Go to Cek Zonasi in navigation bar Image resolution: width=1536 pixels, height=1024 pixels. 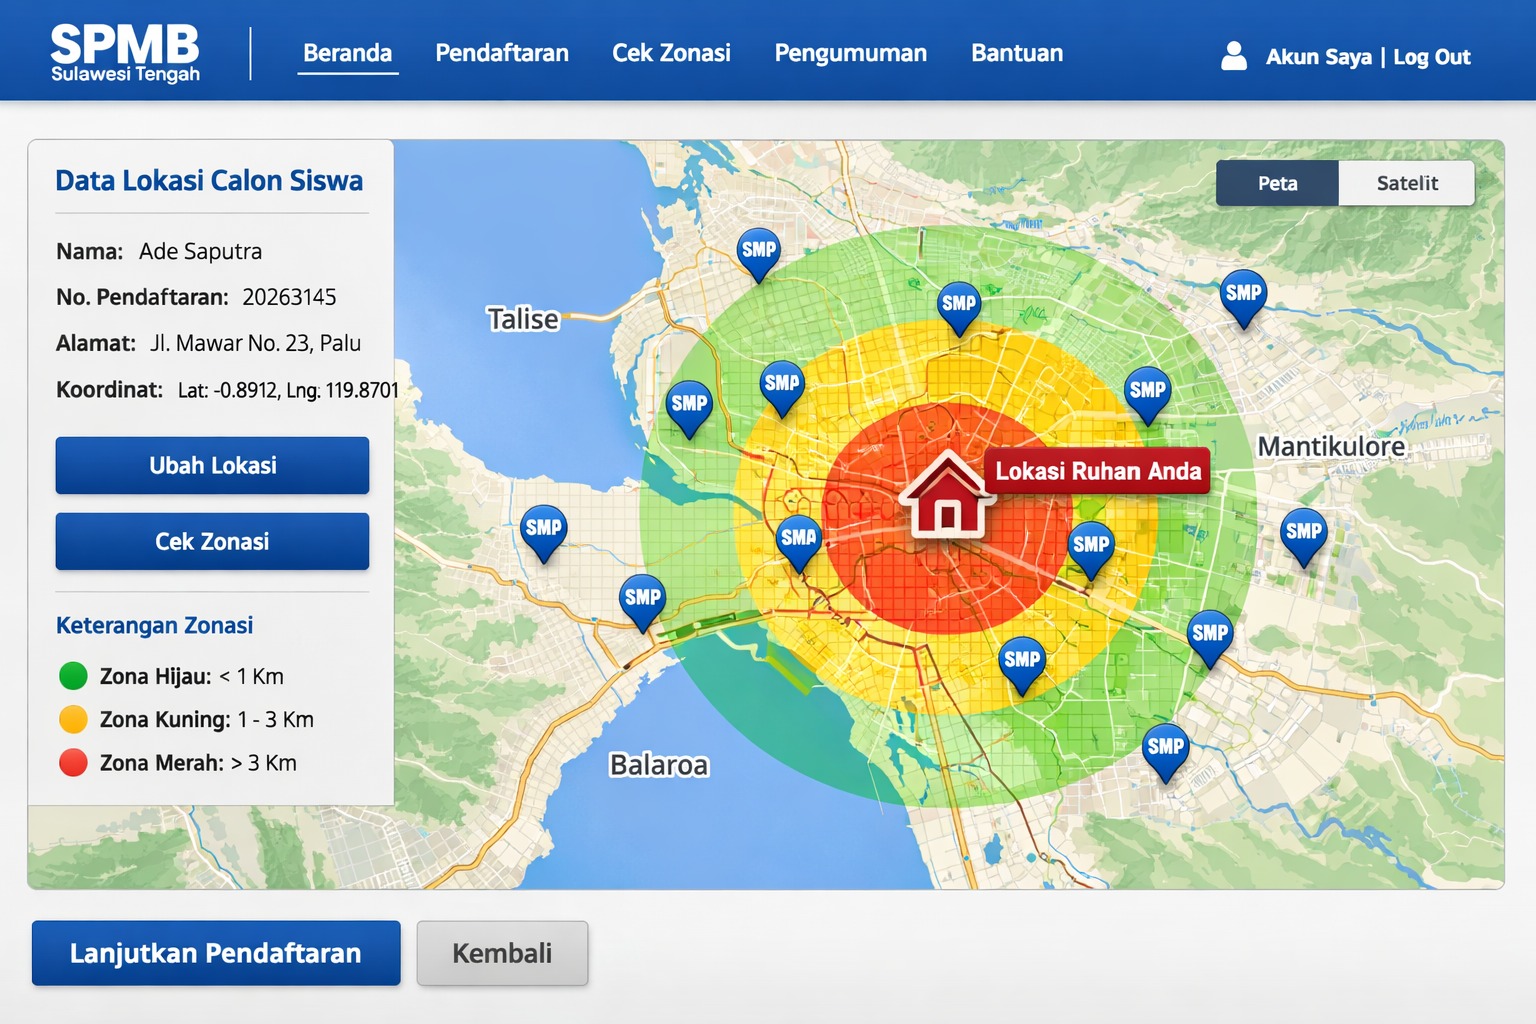click(671, 53)
